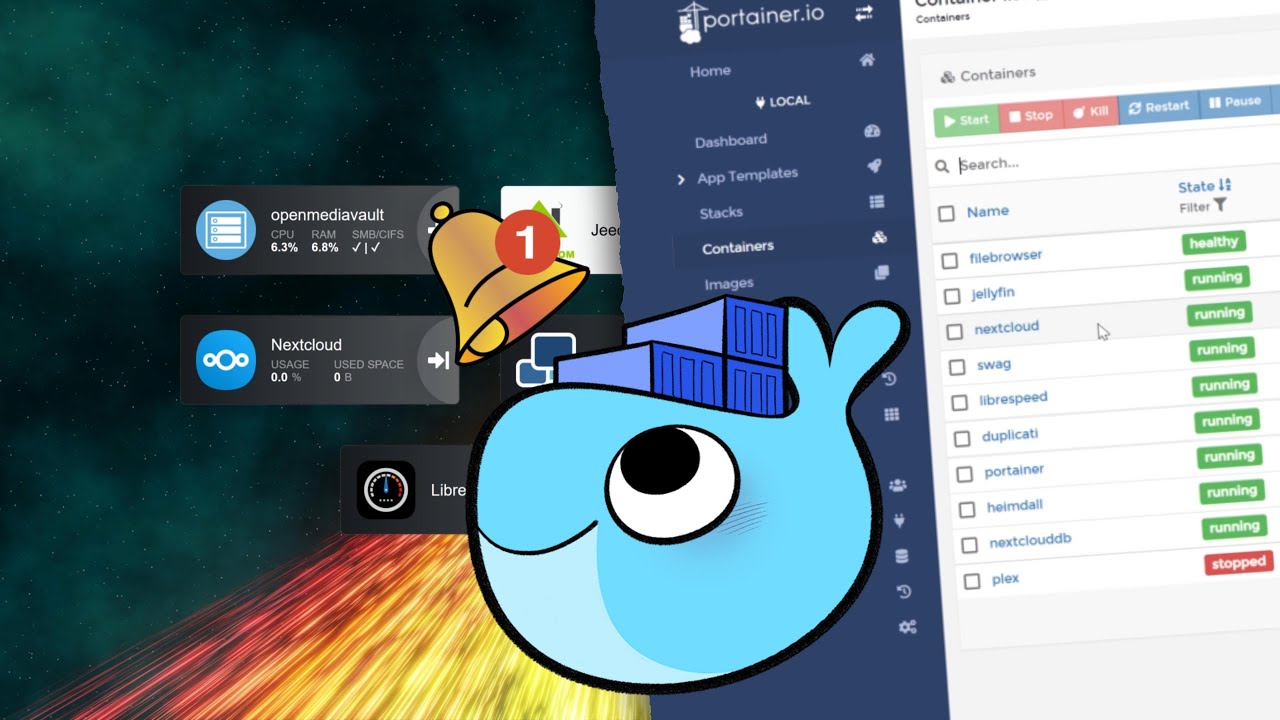Click the search magnifier icon

[x=941, y=167]
